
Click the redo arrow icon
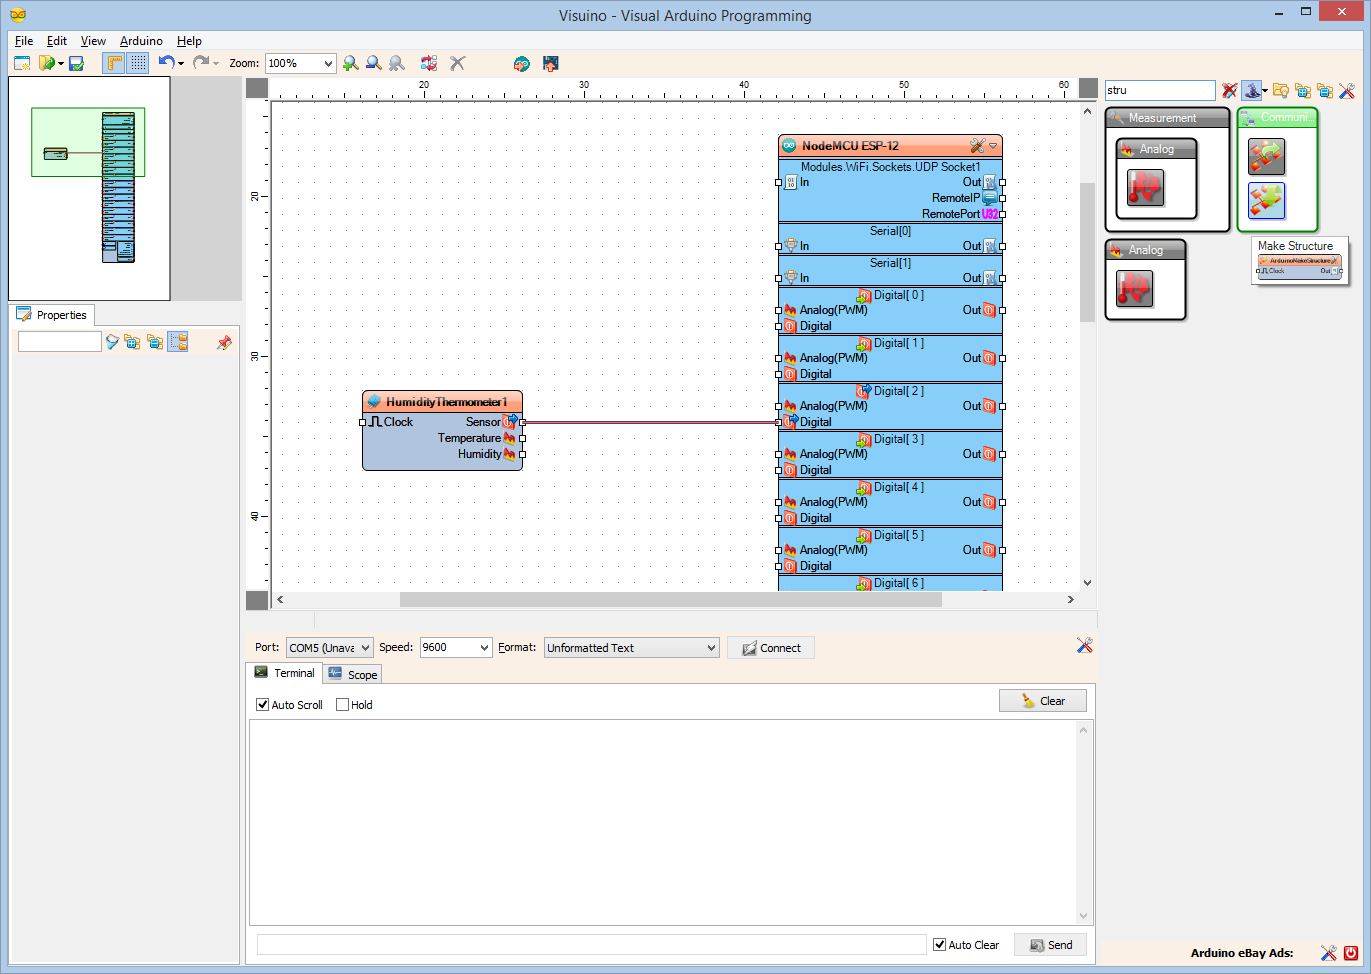[201, 63]
